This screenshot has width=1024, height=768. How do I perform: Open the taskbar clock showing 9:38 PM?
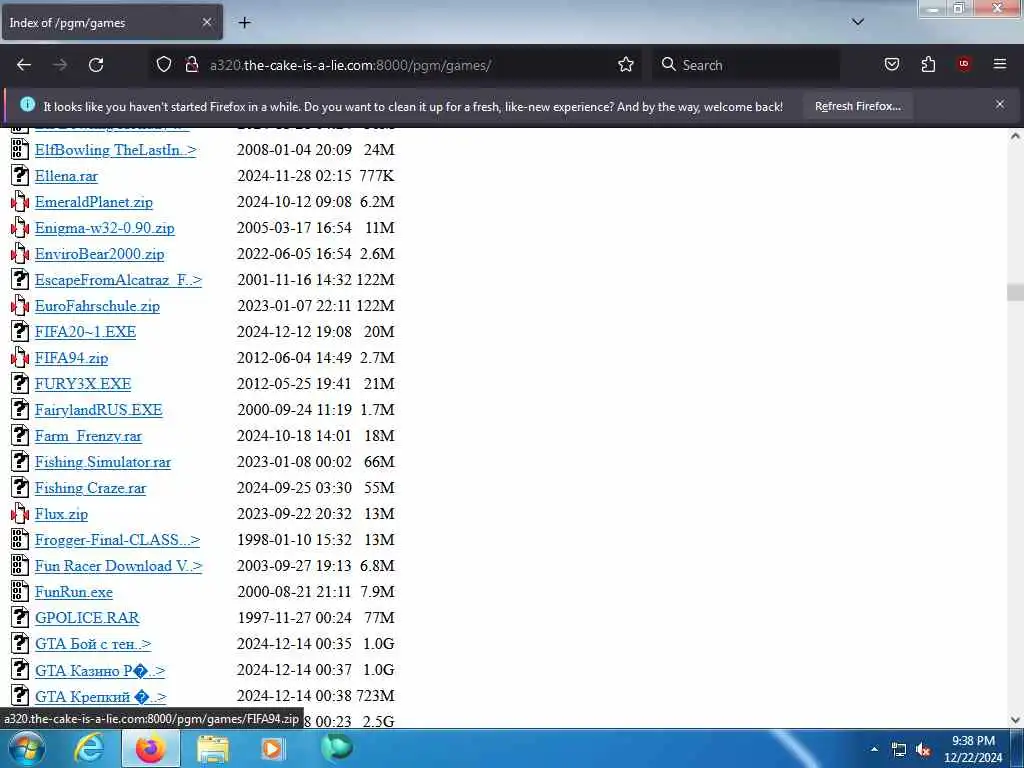click(x=973, y=749)
